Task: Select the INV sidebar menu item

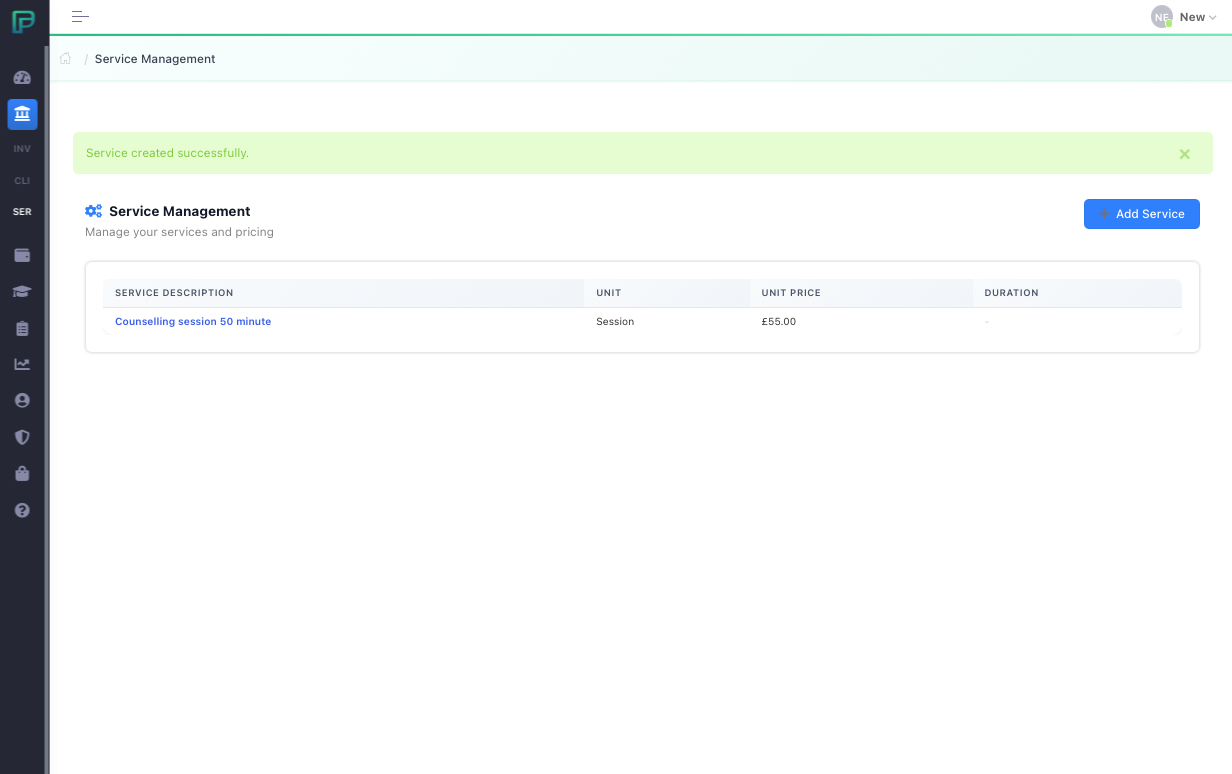Action: click(x=22, y=148)
